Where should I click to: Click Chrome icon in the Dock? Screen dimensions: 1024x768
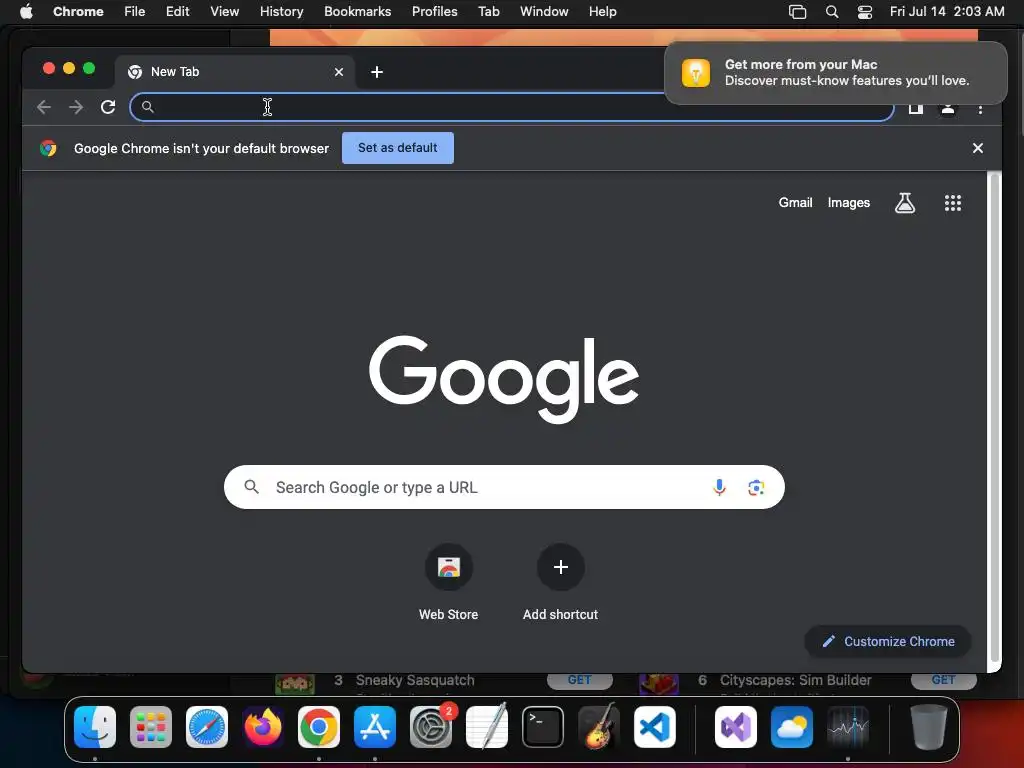pyautogui.click(x=319, y=727)
